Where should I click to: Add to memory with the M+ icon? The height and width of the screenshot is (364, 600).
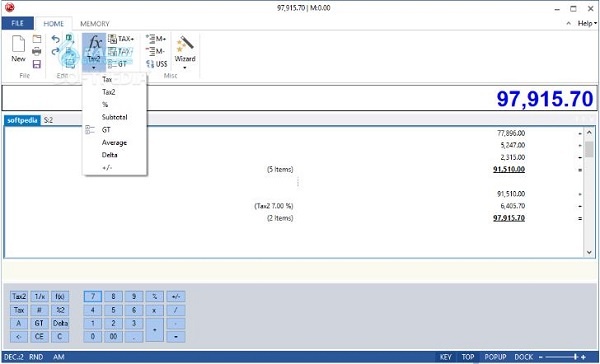click(x=156, y=39)
